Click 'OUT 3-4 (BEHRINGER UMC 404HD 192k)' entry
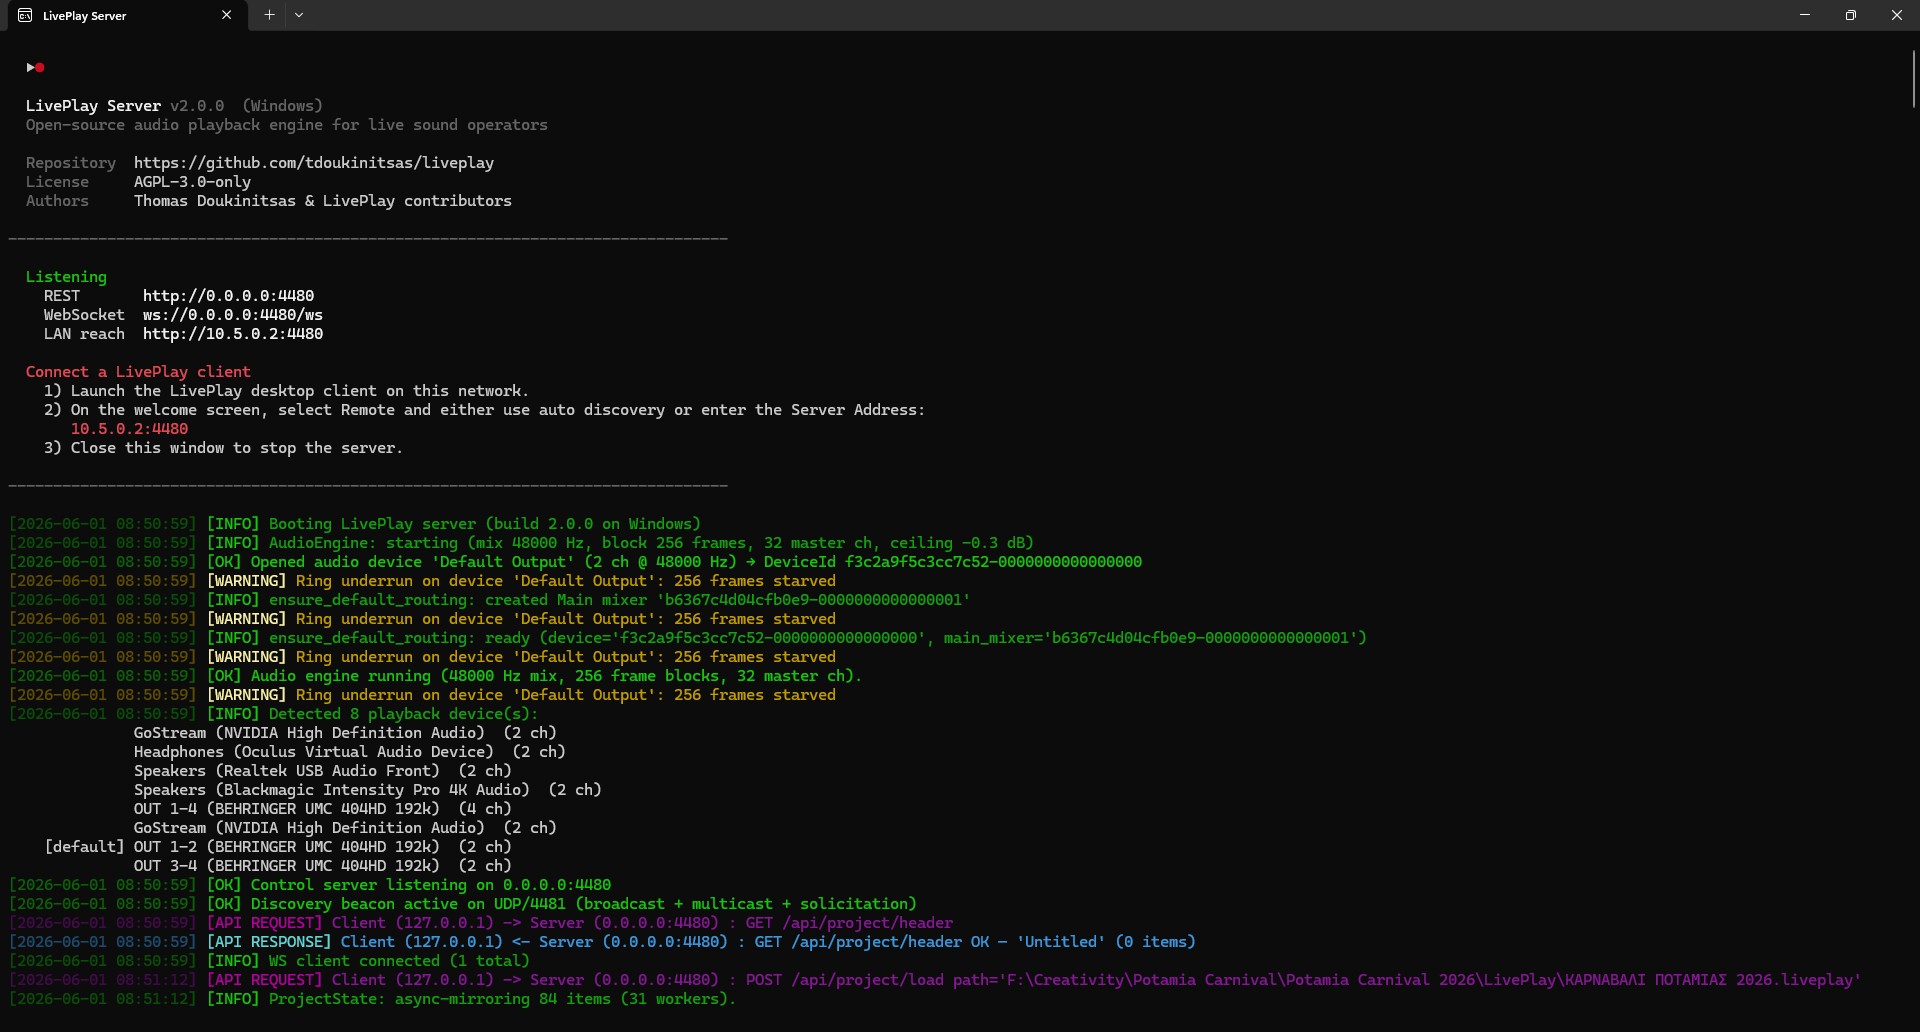1920x1032 pixels. [322, 865]
